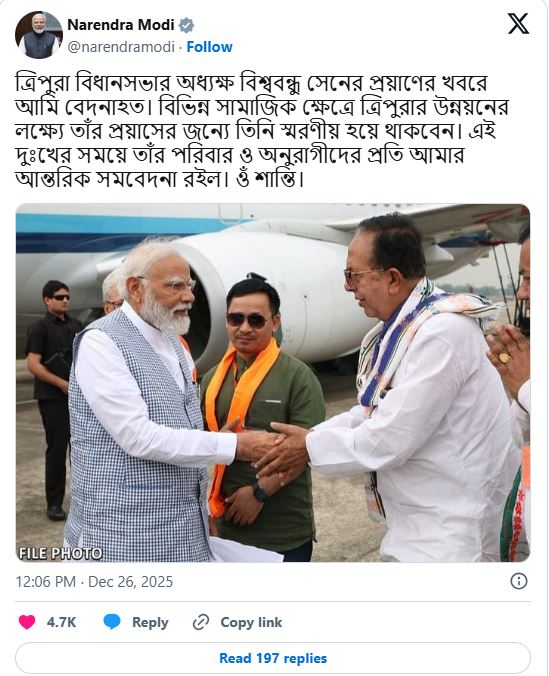Click the Narendra Modi display name
Viewport: 549px width, 676px height.
pyautogui.click(x=121, y=25)
